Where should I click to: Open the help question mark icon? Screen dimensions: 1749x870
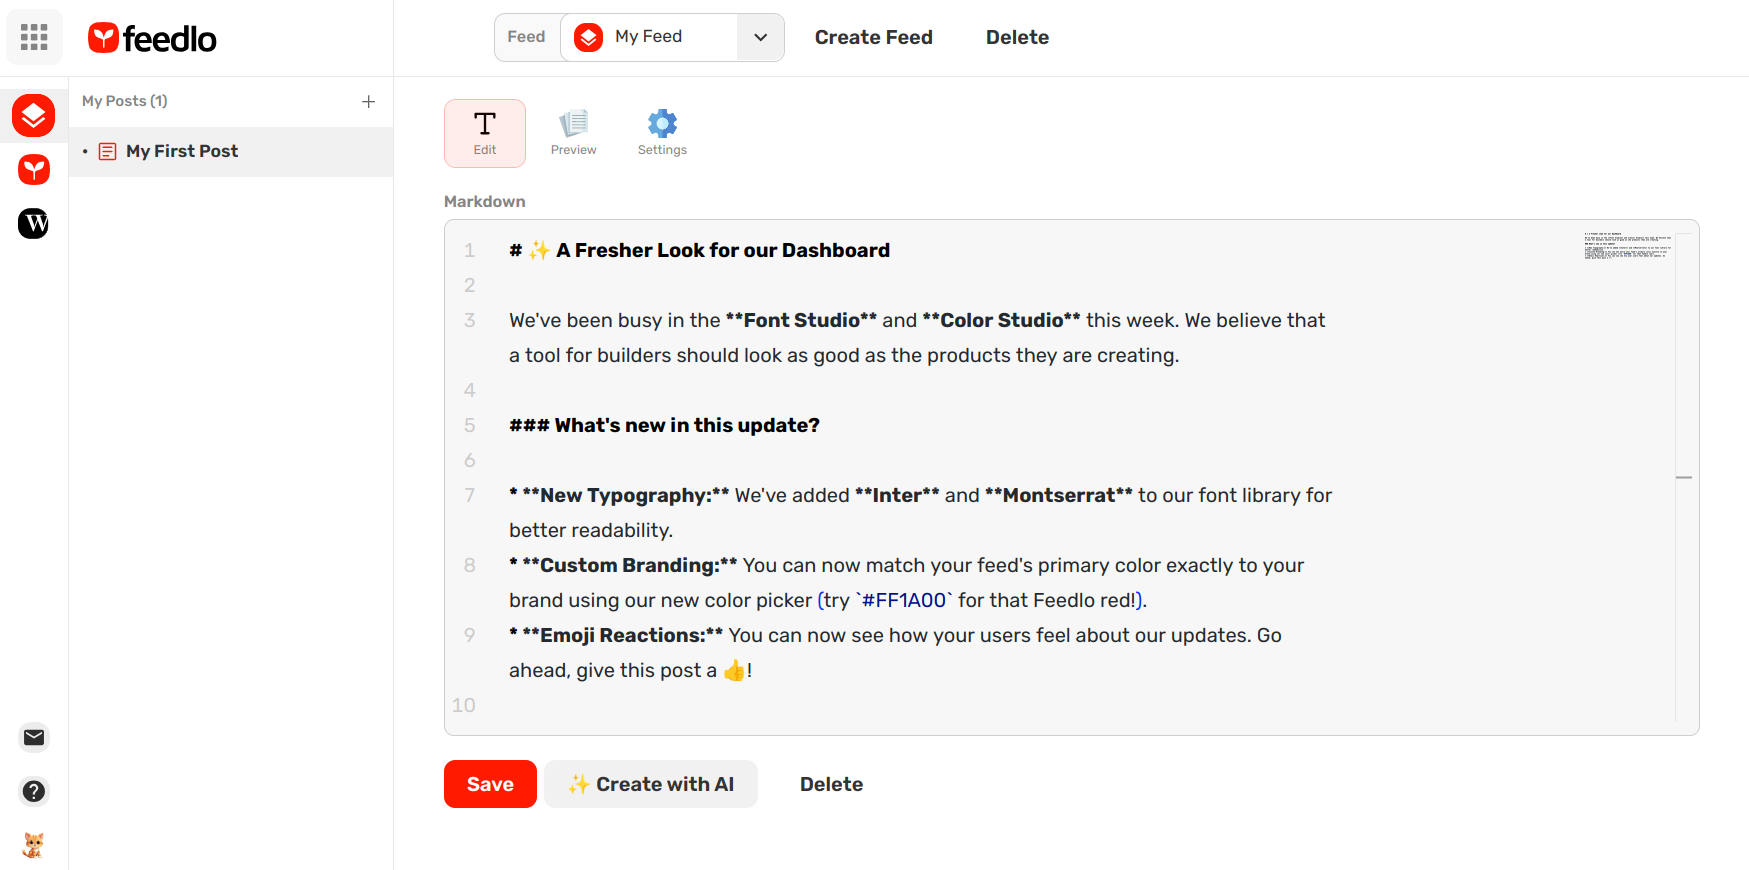pyautogui.click(x=34, y=791)
